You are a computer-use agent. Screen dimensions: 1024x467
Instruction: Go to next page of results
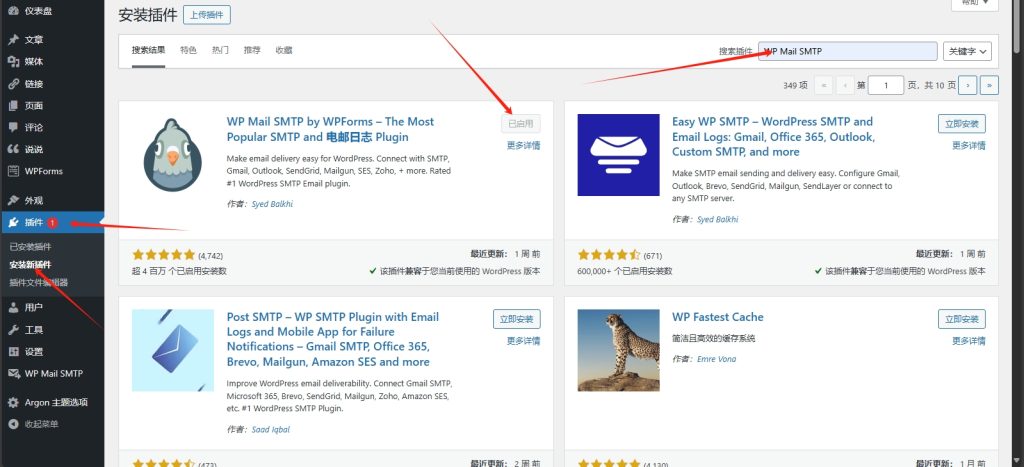point(967,86)
